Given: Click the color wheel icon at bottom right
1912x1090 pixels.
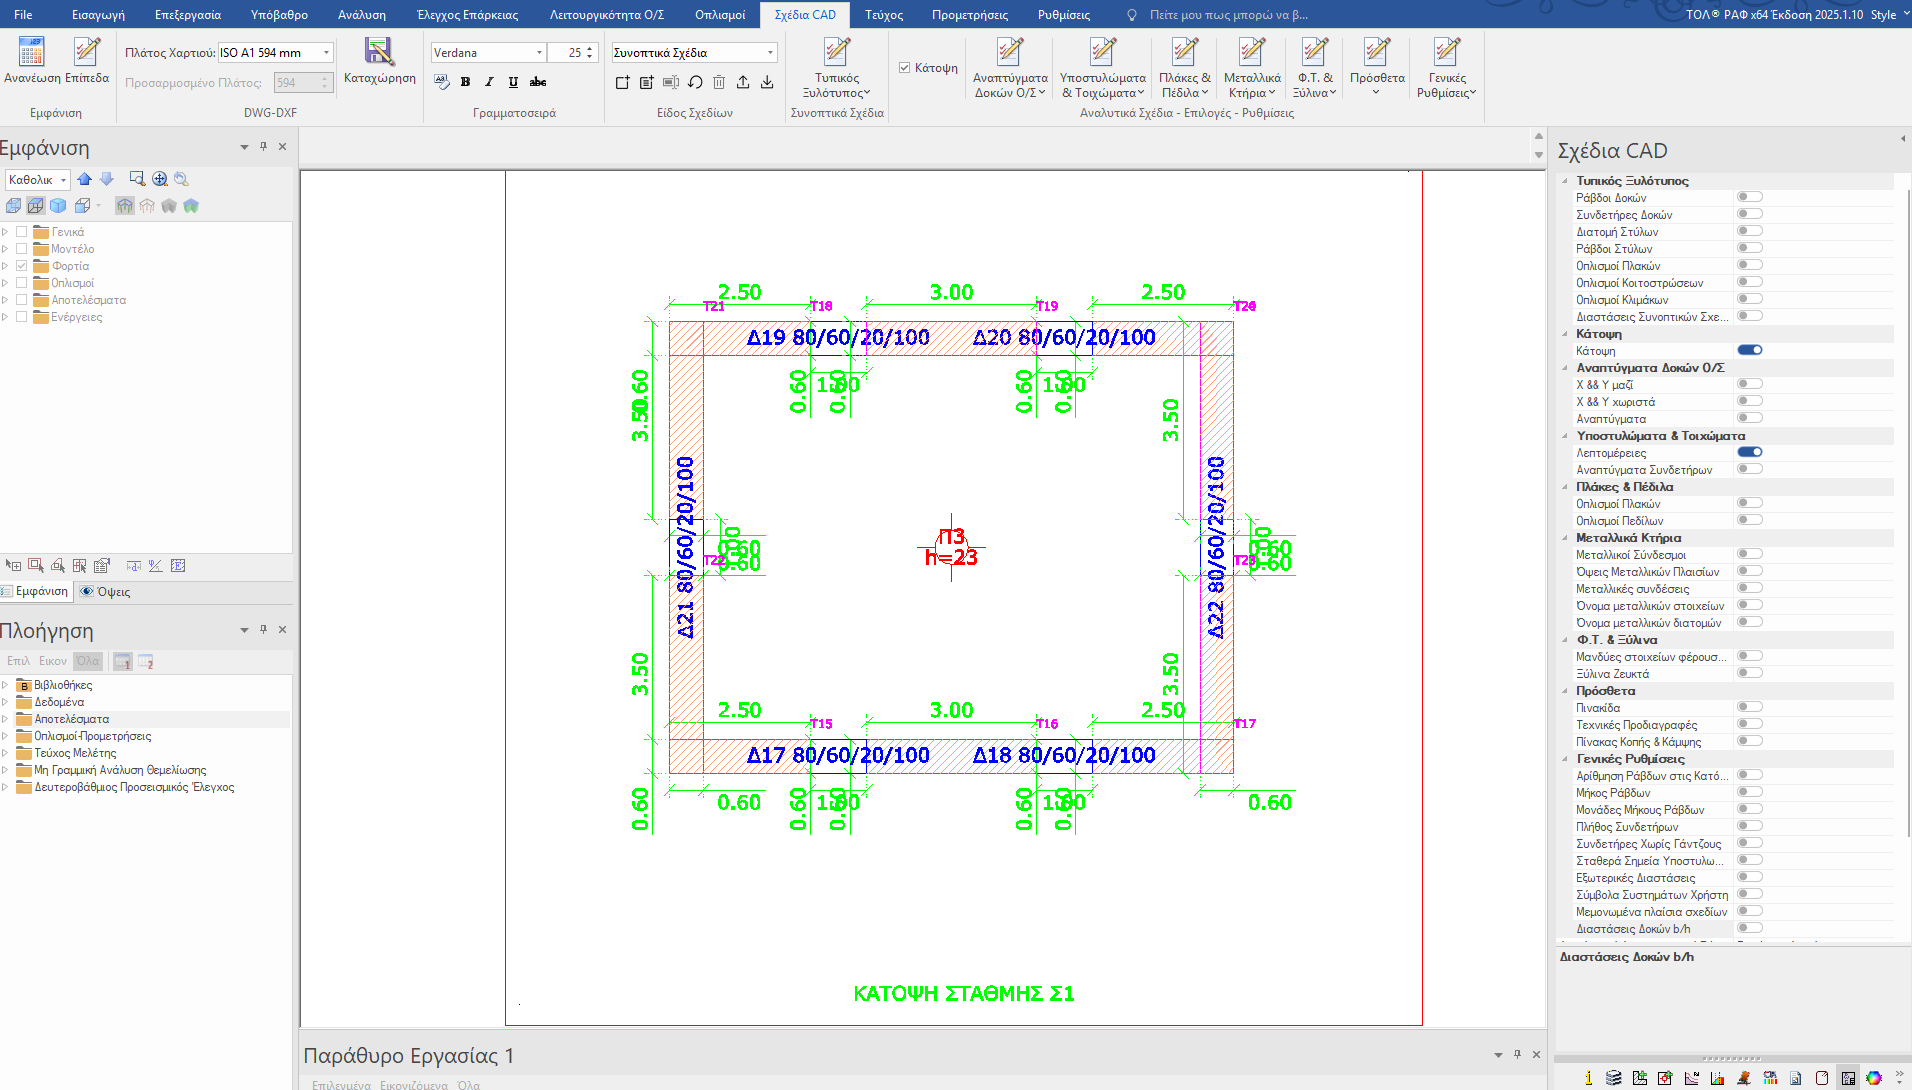Looking at the screenshot, I should (x=1873, y=1077).
